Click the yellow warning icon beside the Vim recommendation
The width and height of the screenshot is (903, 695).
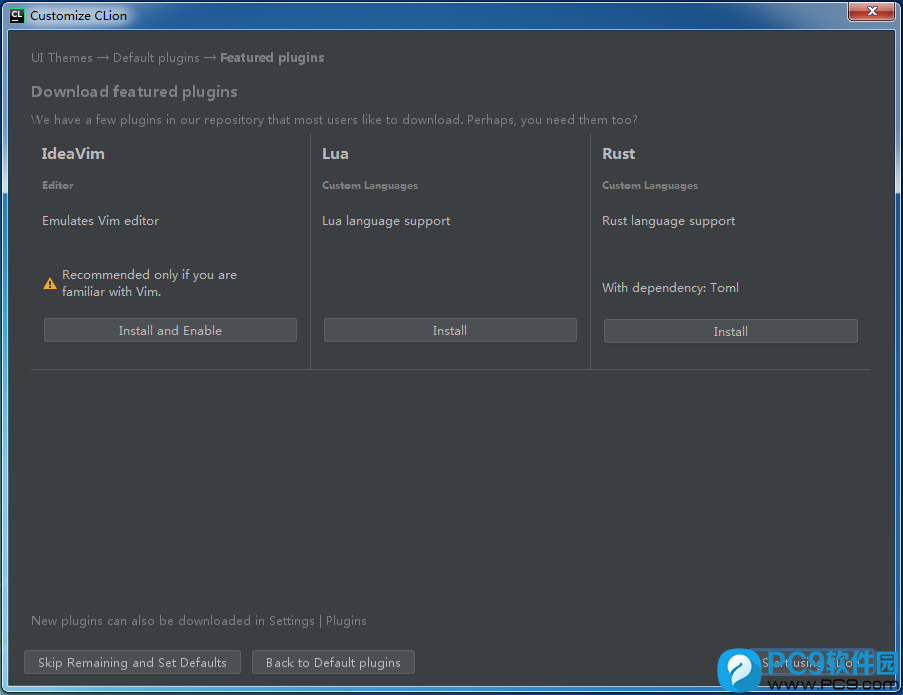point(50,283)
